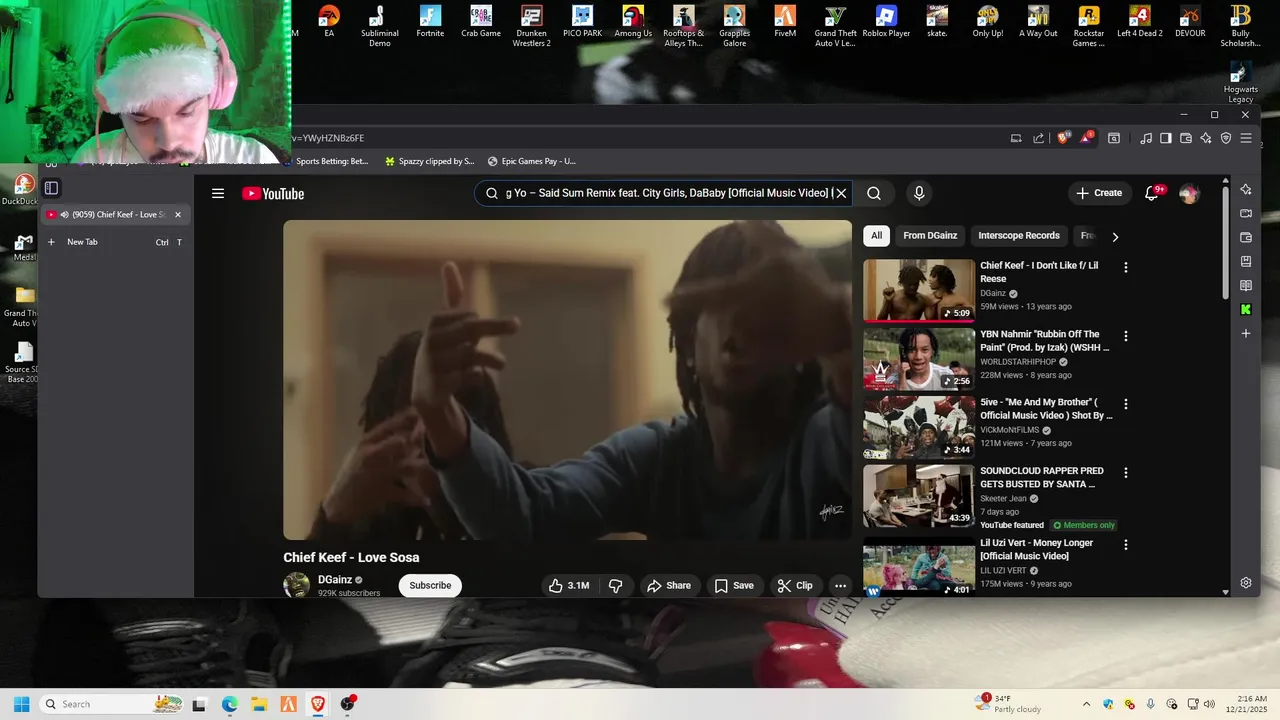
Task: Open Brave VPN shield icon
Action: (x=1226, y=138)
